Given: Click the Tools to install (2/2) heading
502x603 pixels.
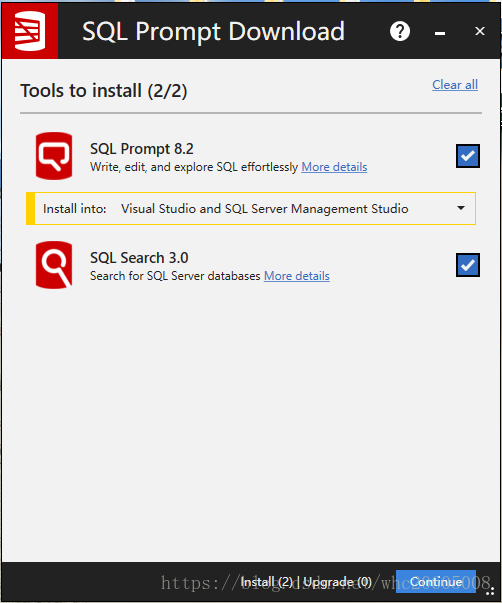Looking at the screenshot, I should (x=103, y=91).
